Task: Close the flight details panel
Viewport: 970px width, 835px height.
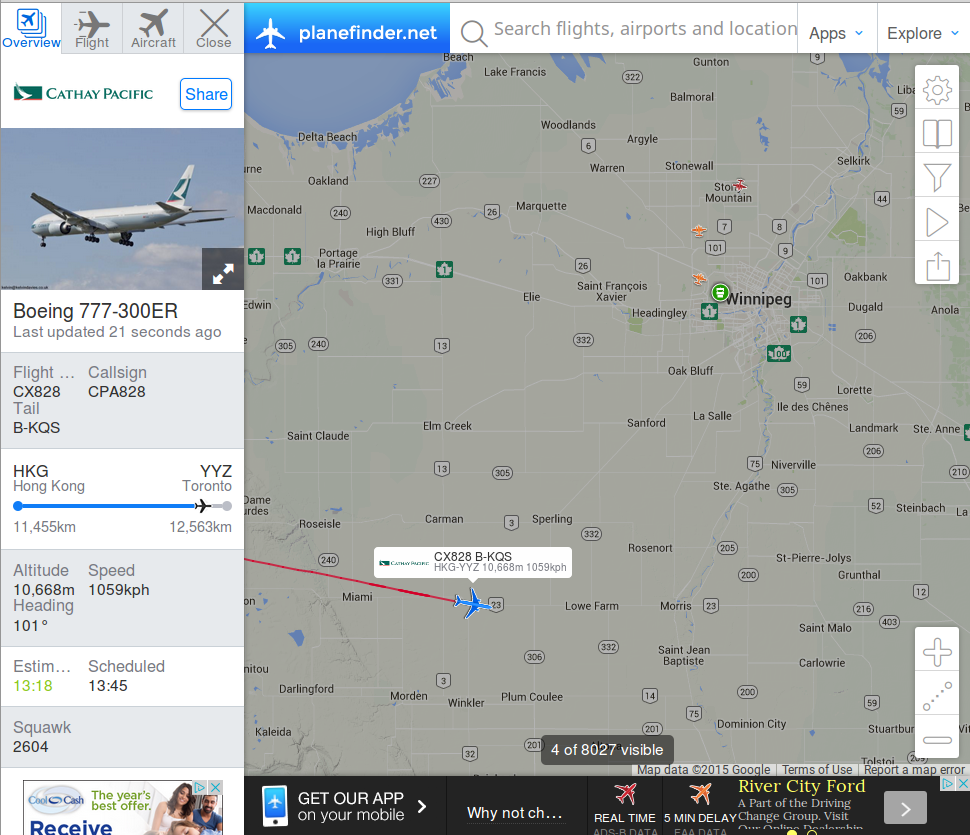Action: 213,28
